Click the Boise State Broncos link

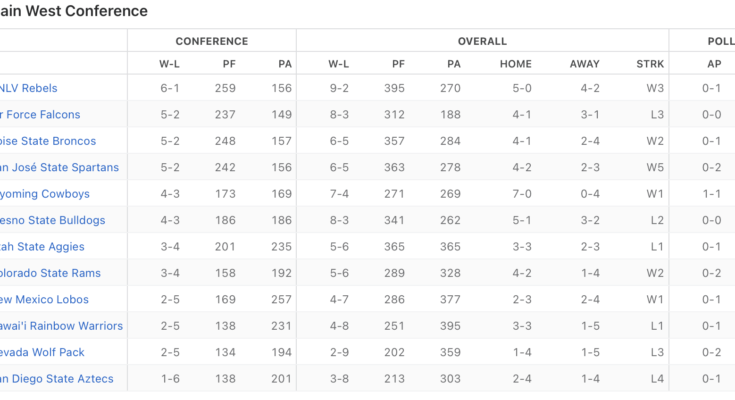[48, 141]
